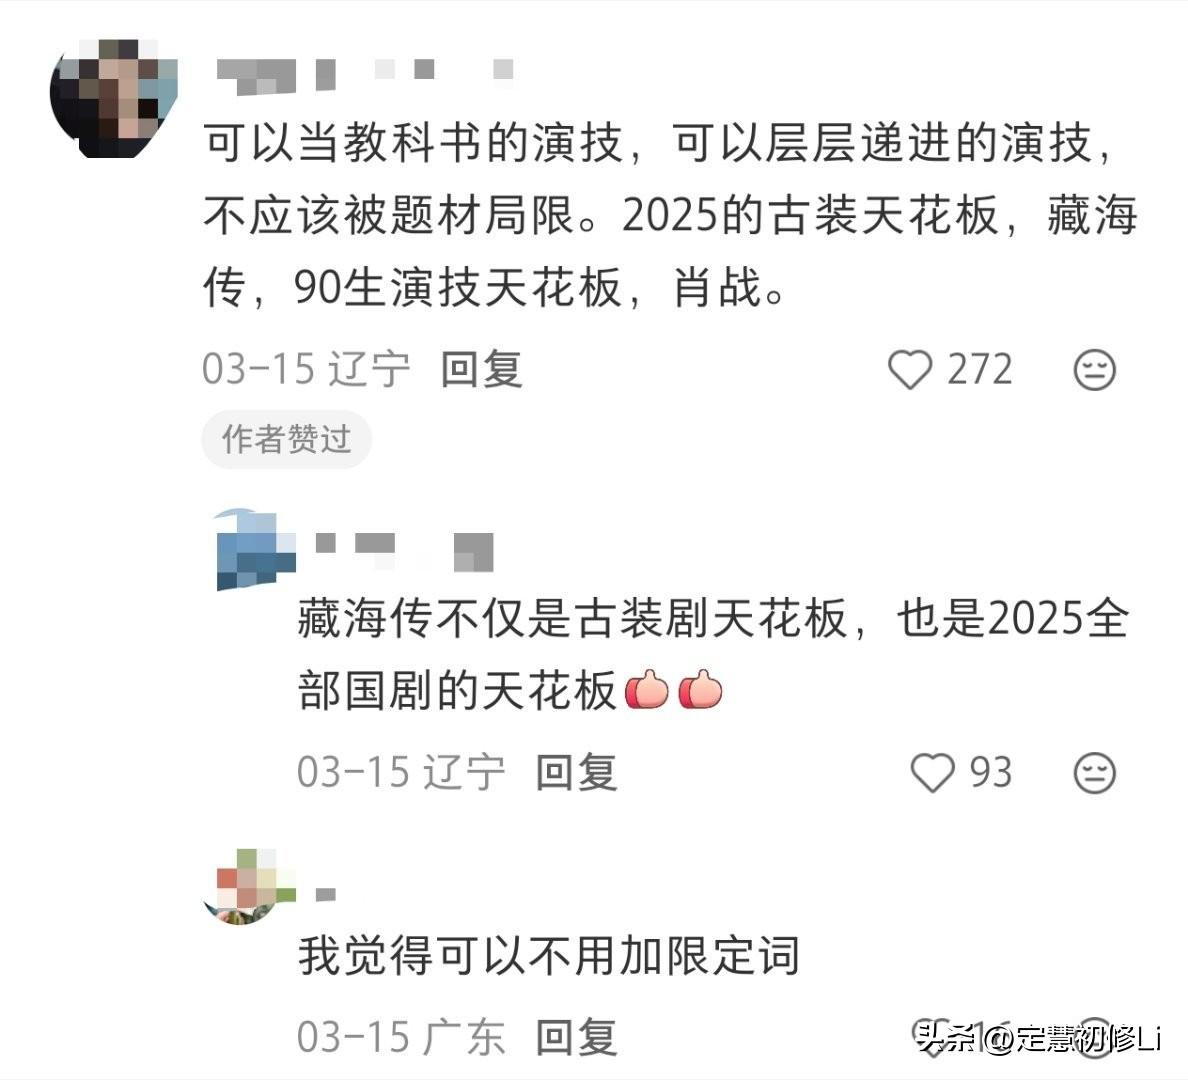This screenshot has height=1080, width=1188.
Task: Click 回复 under the 广东 comment
Action: [x=577, y=1037]
